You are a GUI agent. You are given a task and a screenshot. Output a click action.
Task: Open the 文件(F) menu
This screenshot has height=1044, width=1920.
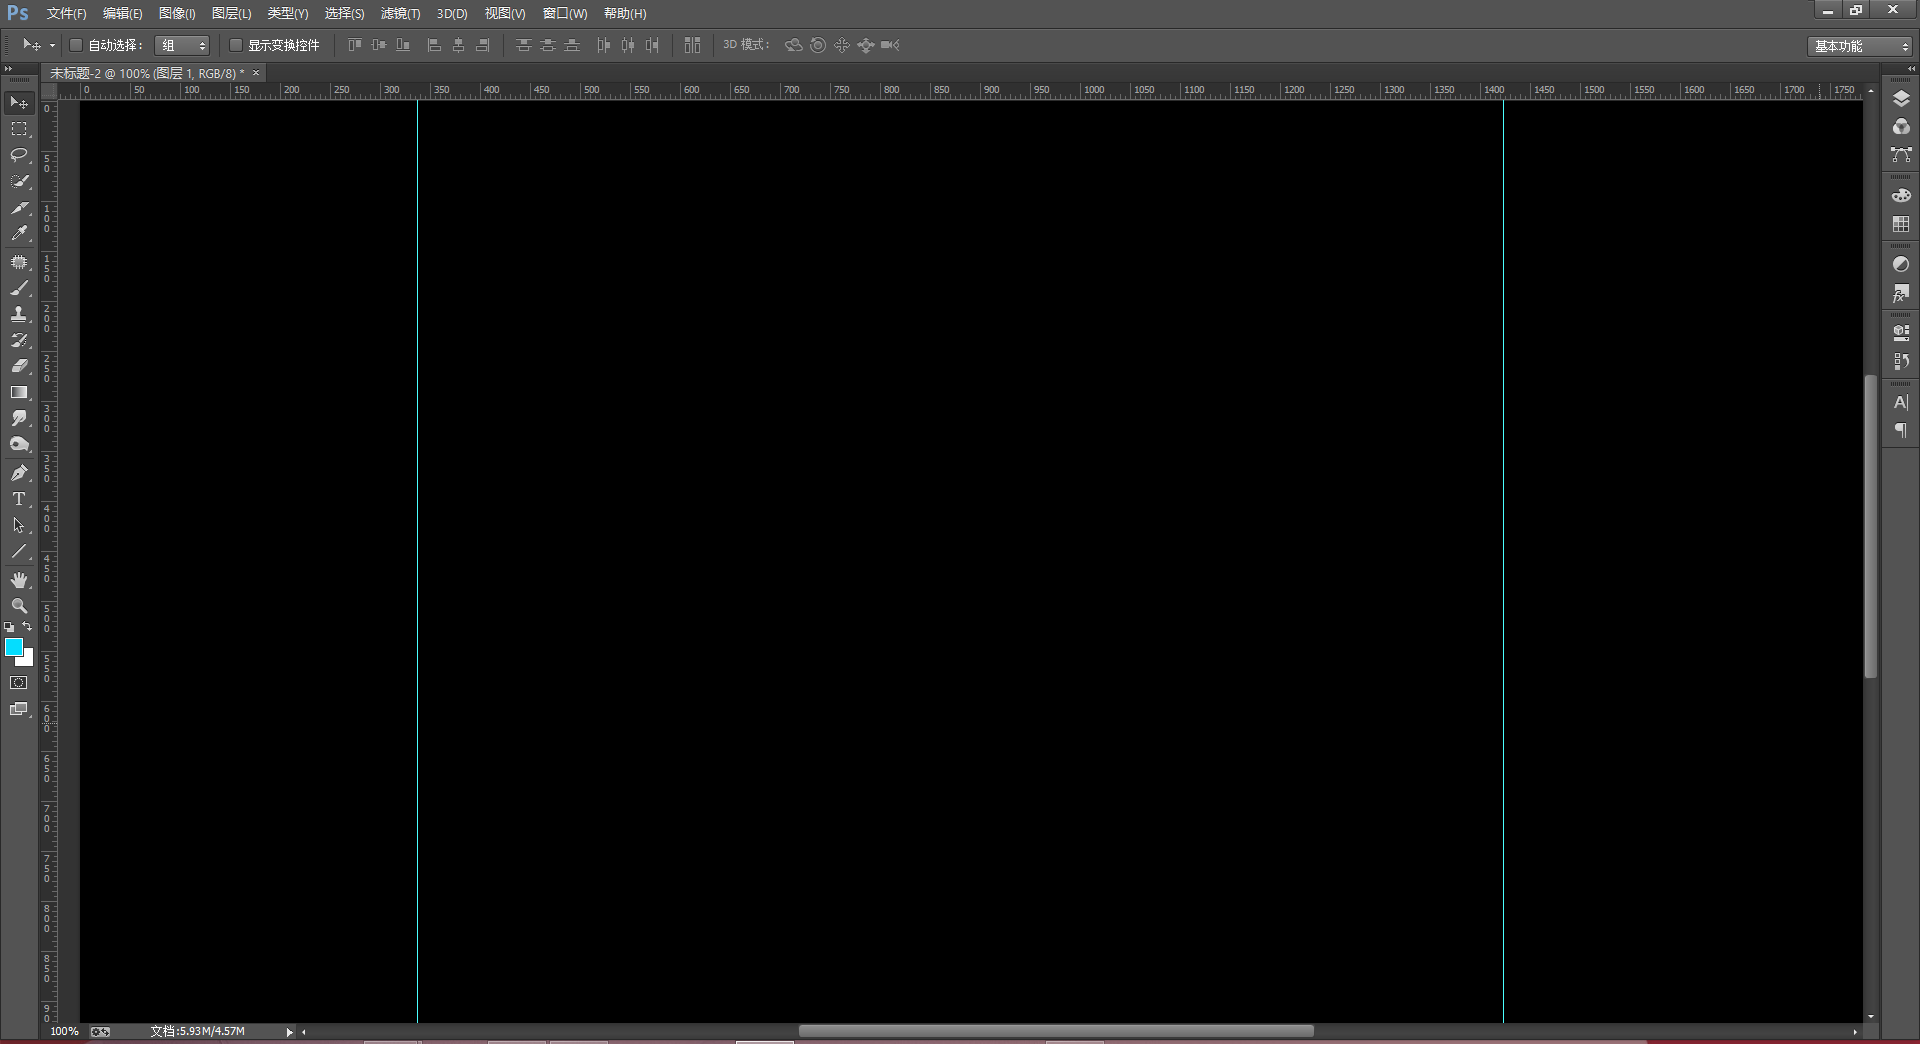[x=66, y=14]
